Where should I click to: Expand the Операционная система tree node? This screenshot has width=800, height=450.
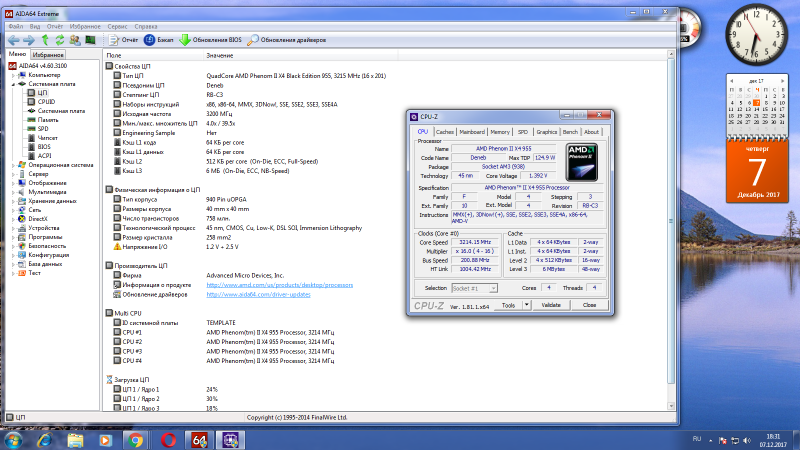tap(15, 165)
